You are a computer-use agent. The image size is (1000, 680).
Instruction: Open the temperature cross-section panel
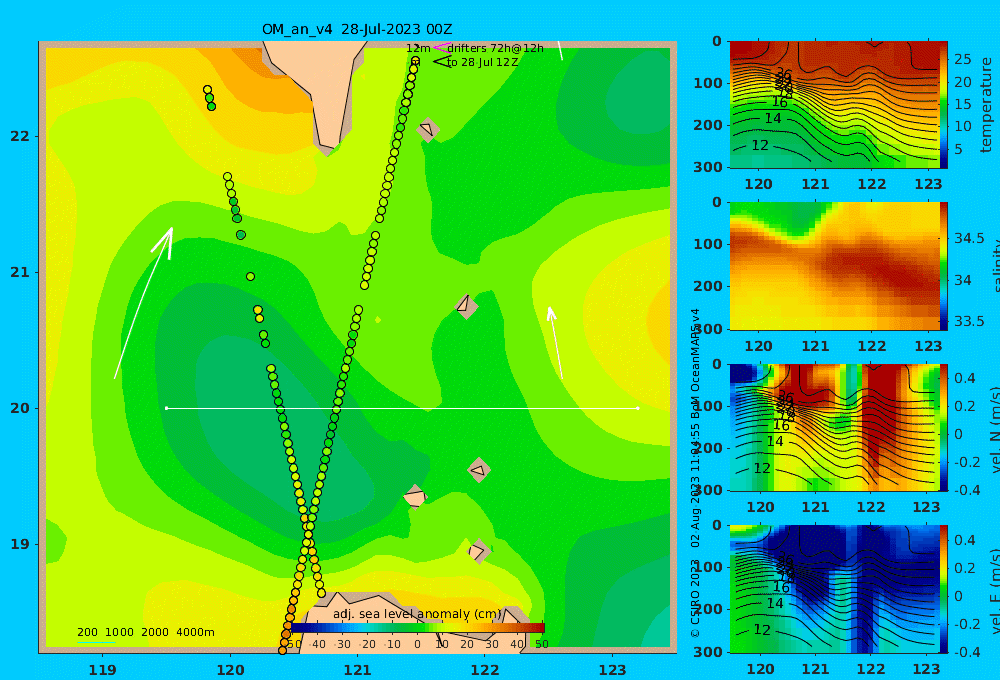834,105
